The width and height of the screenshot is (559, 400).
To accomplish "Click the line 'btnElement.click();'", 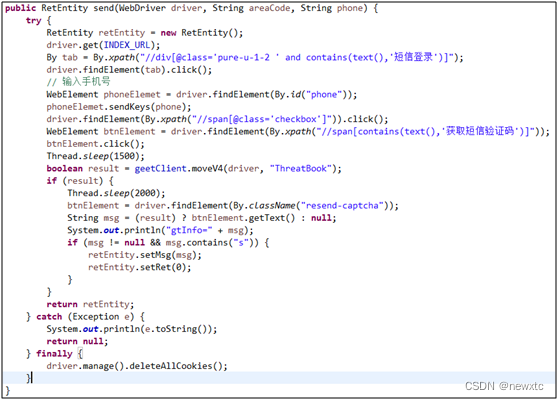I will pos(96,144).
